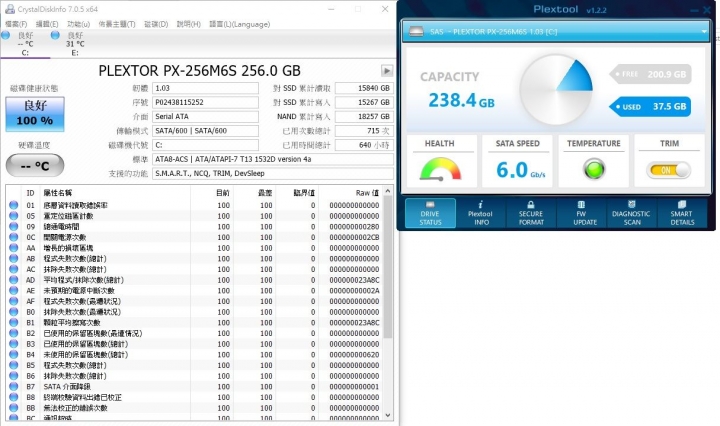Image resolution: width=720 pixels, height=426 pixels.
Task: Click status orb for attribute 09
Action: pyautogui.click(x=14, y=226)
